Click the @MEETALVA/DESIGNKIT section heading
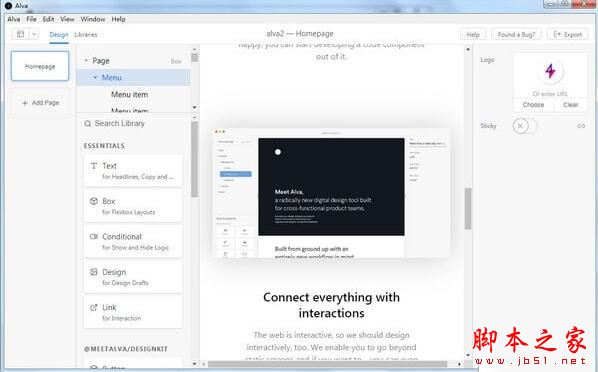This screenshot has height=372, width=598. point(126,349)
